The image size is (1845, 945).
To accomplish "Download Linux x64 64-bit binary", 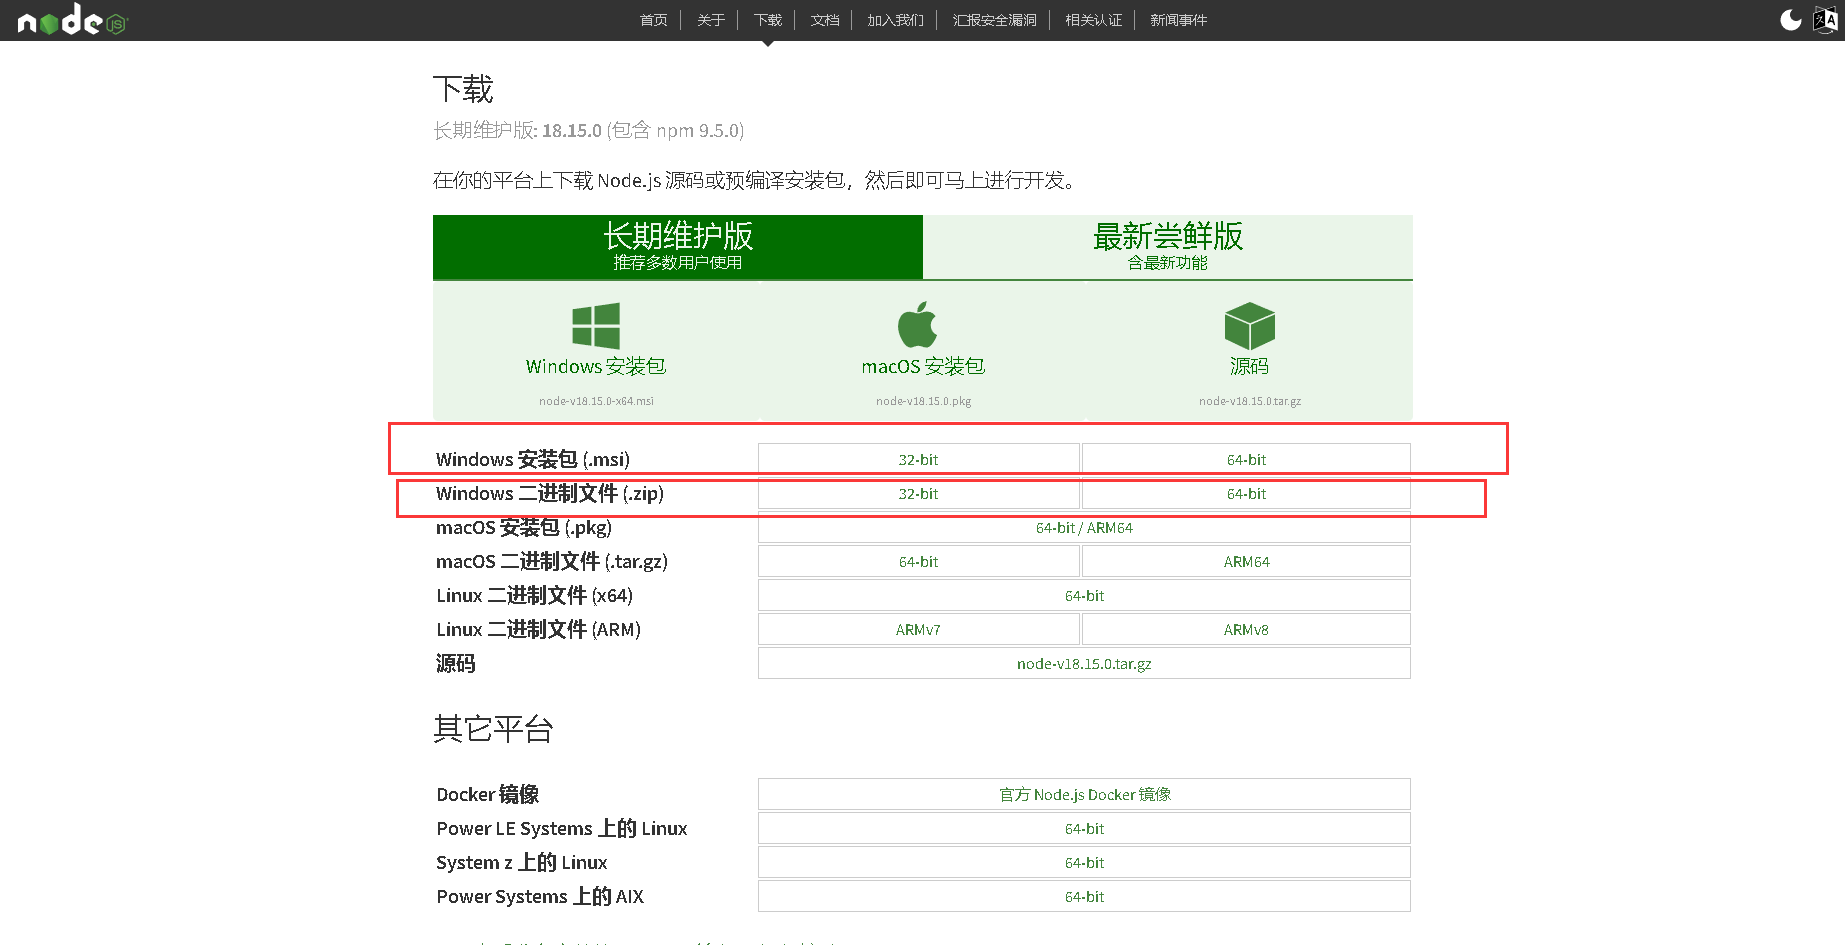I will (1084, 596).
